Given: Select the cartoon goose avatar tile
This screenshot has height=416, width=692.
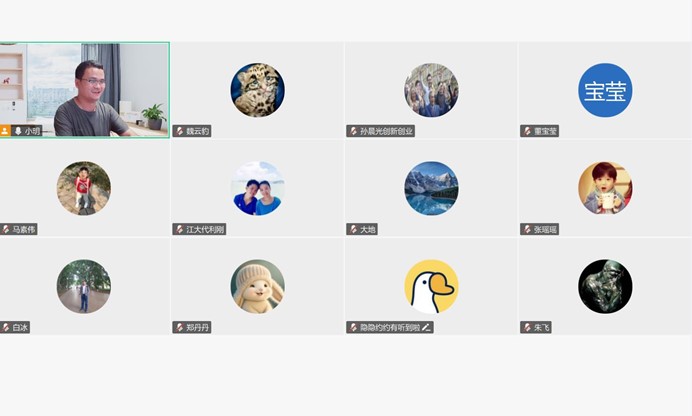Looking at the screenshot, I should 431,286.
